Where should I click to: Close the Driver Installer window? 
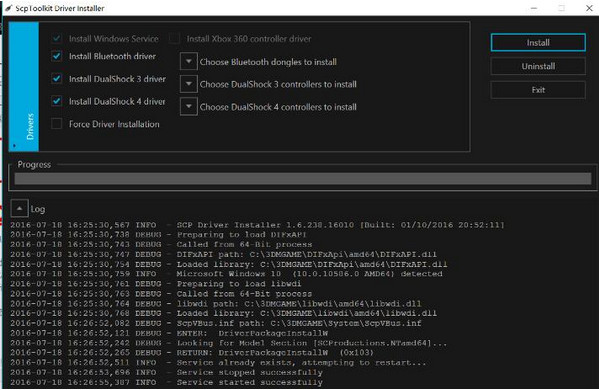(589, 8)
